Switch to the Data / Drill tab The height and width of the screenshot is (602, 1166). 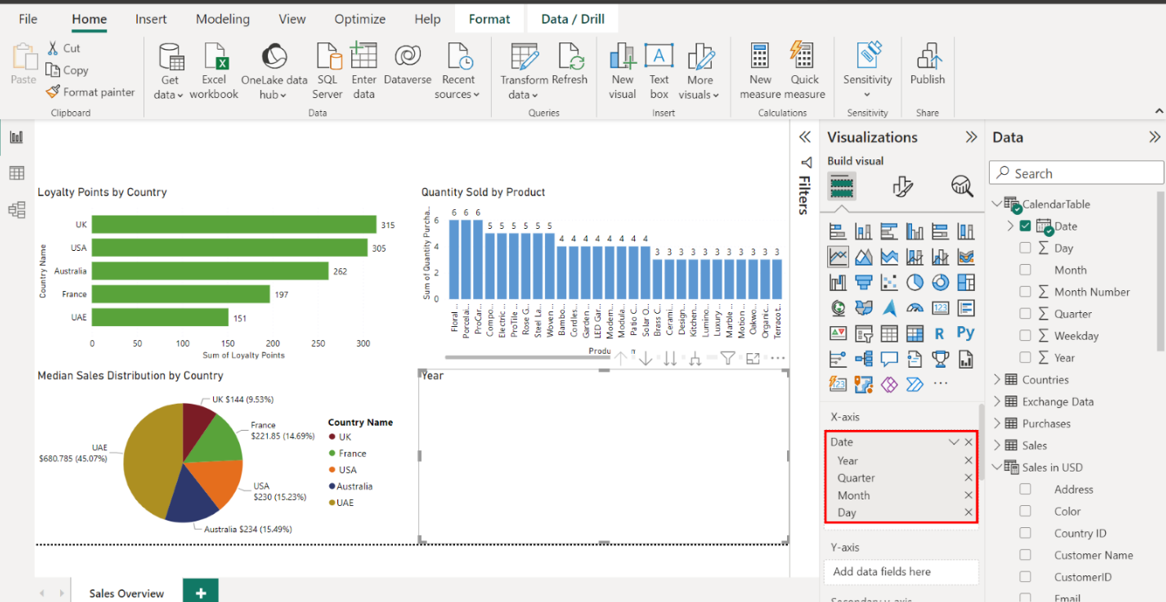click(573, 19)
